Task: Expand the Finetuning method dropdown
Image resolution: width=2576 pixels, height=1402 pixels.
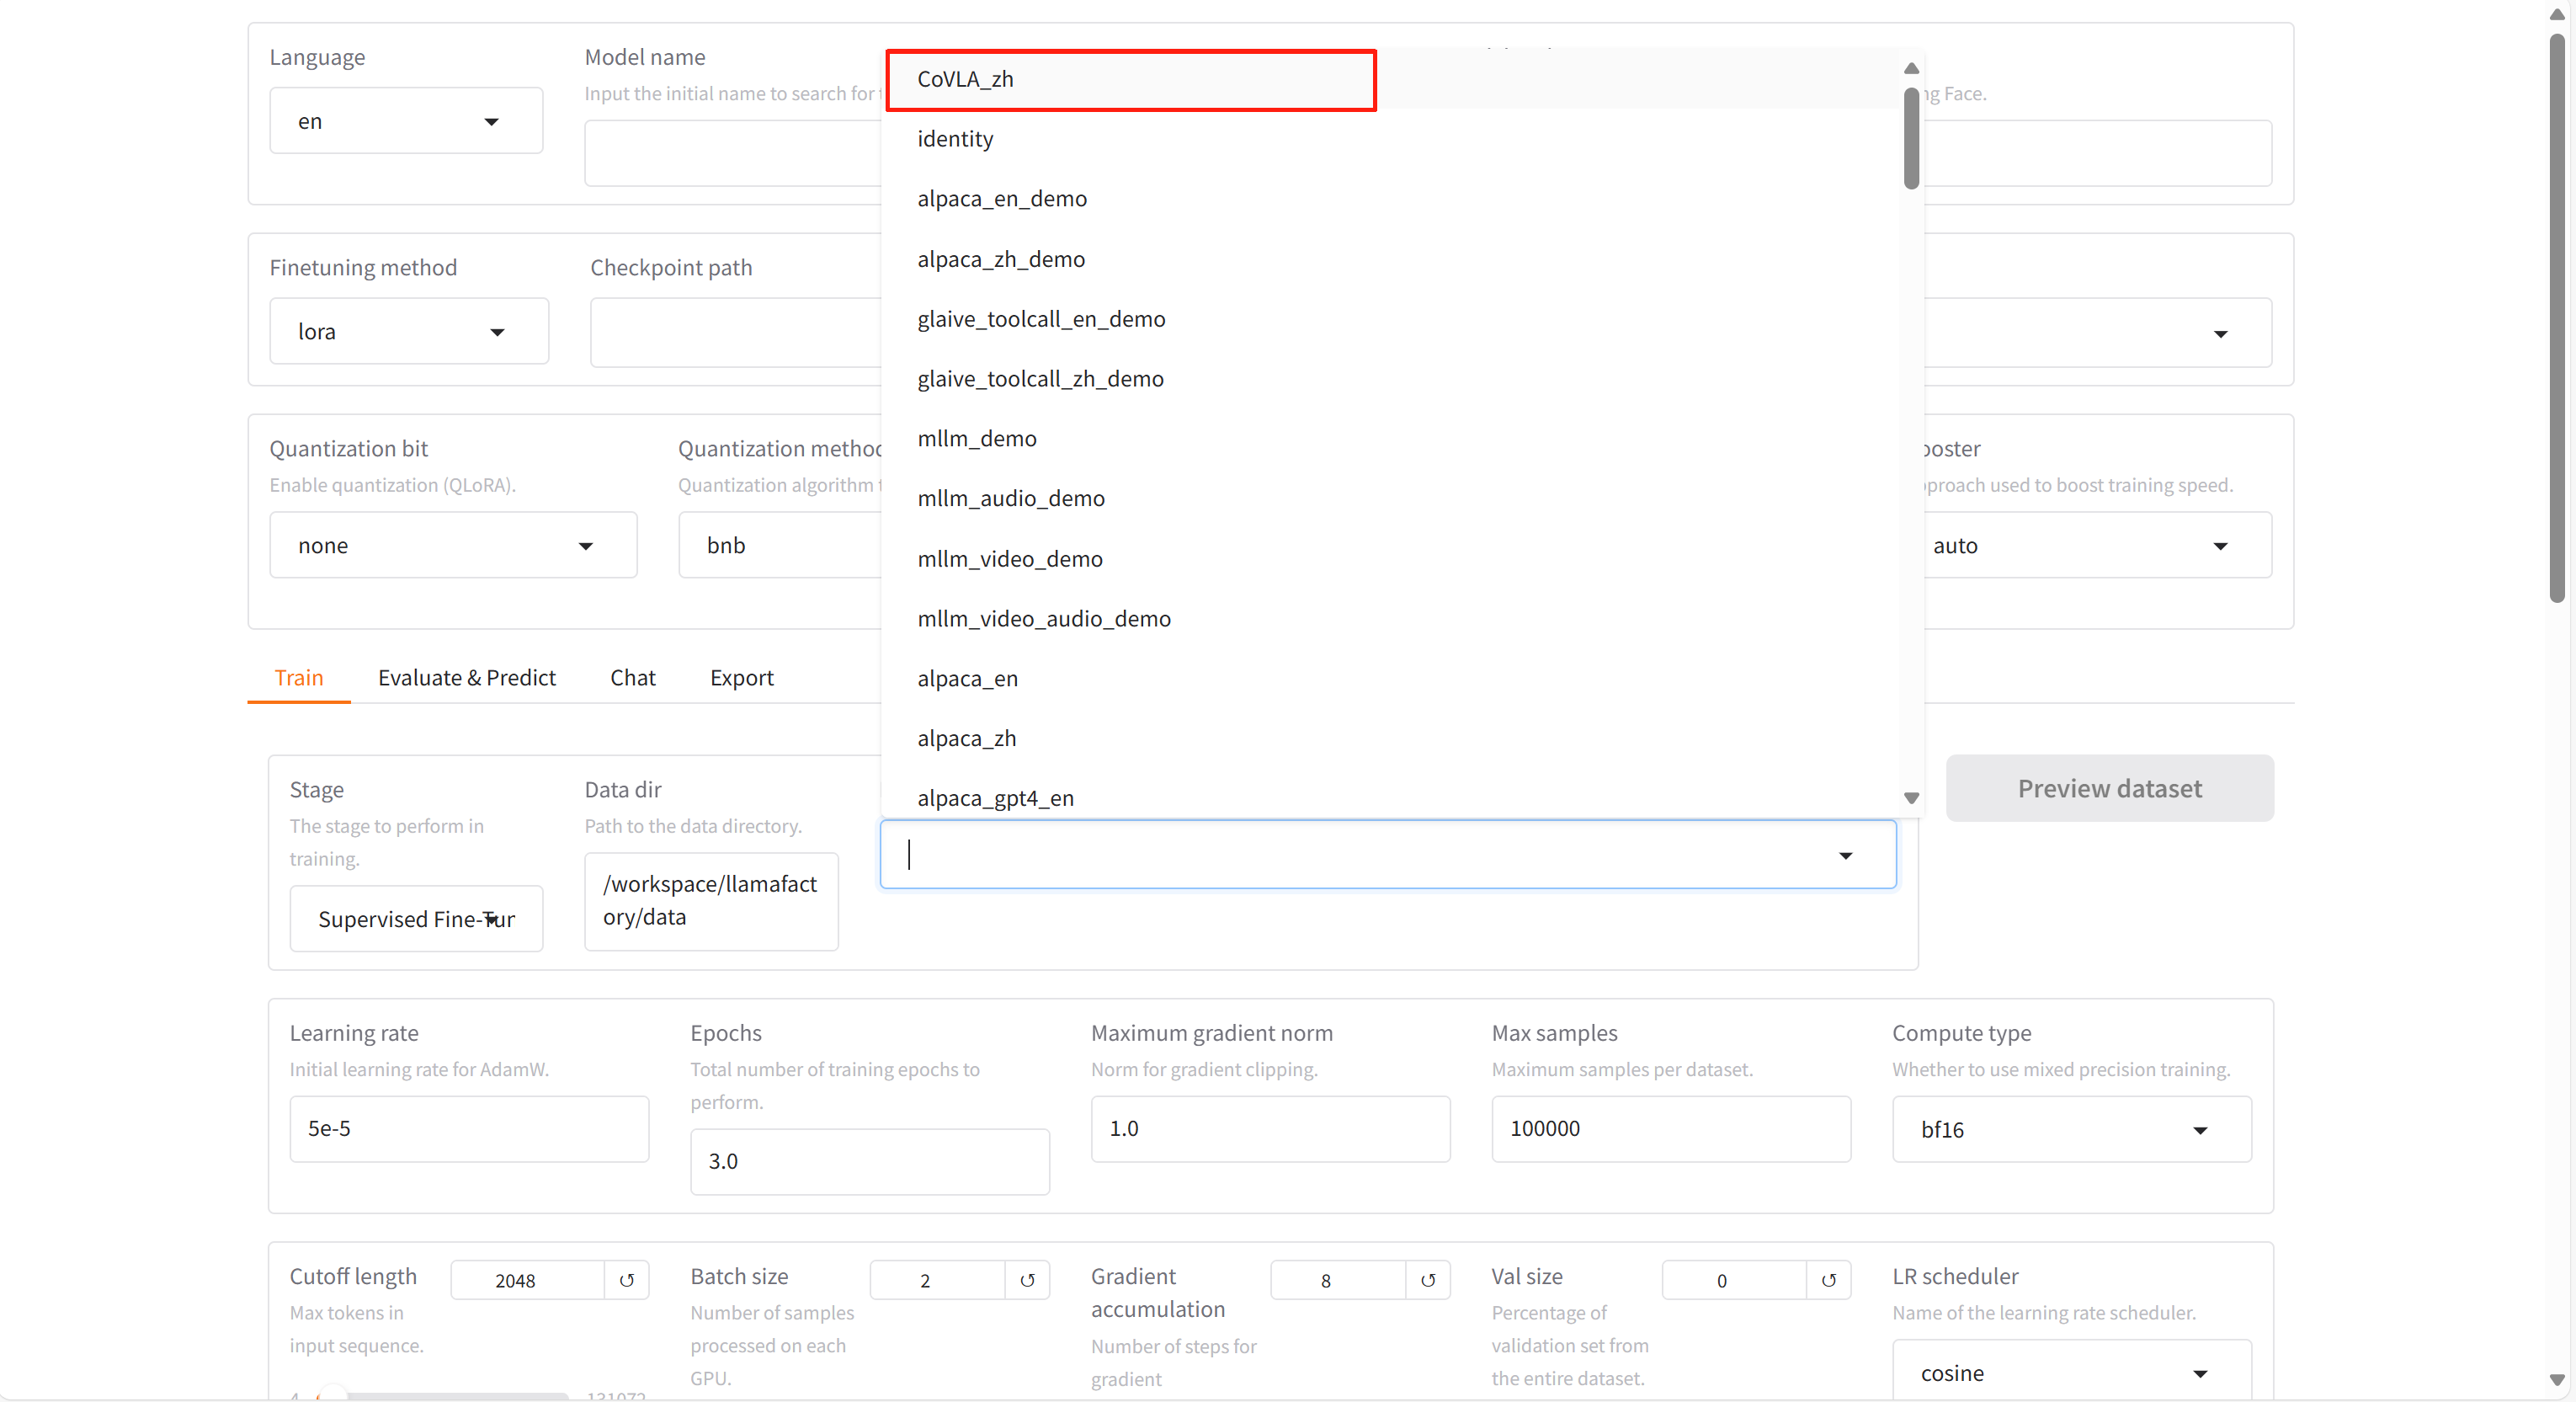Action: 408,332
